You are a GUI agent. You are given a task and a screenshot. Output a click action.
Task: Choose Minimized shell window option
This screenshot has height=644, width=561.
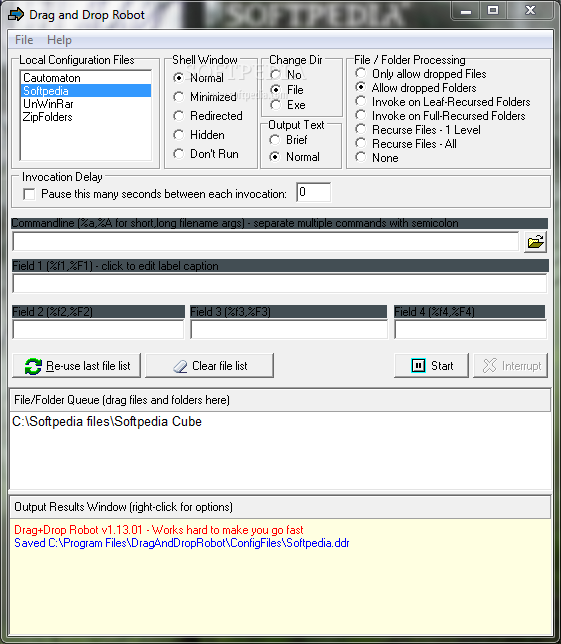pyautogui.click(x=205, y=97)
